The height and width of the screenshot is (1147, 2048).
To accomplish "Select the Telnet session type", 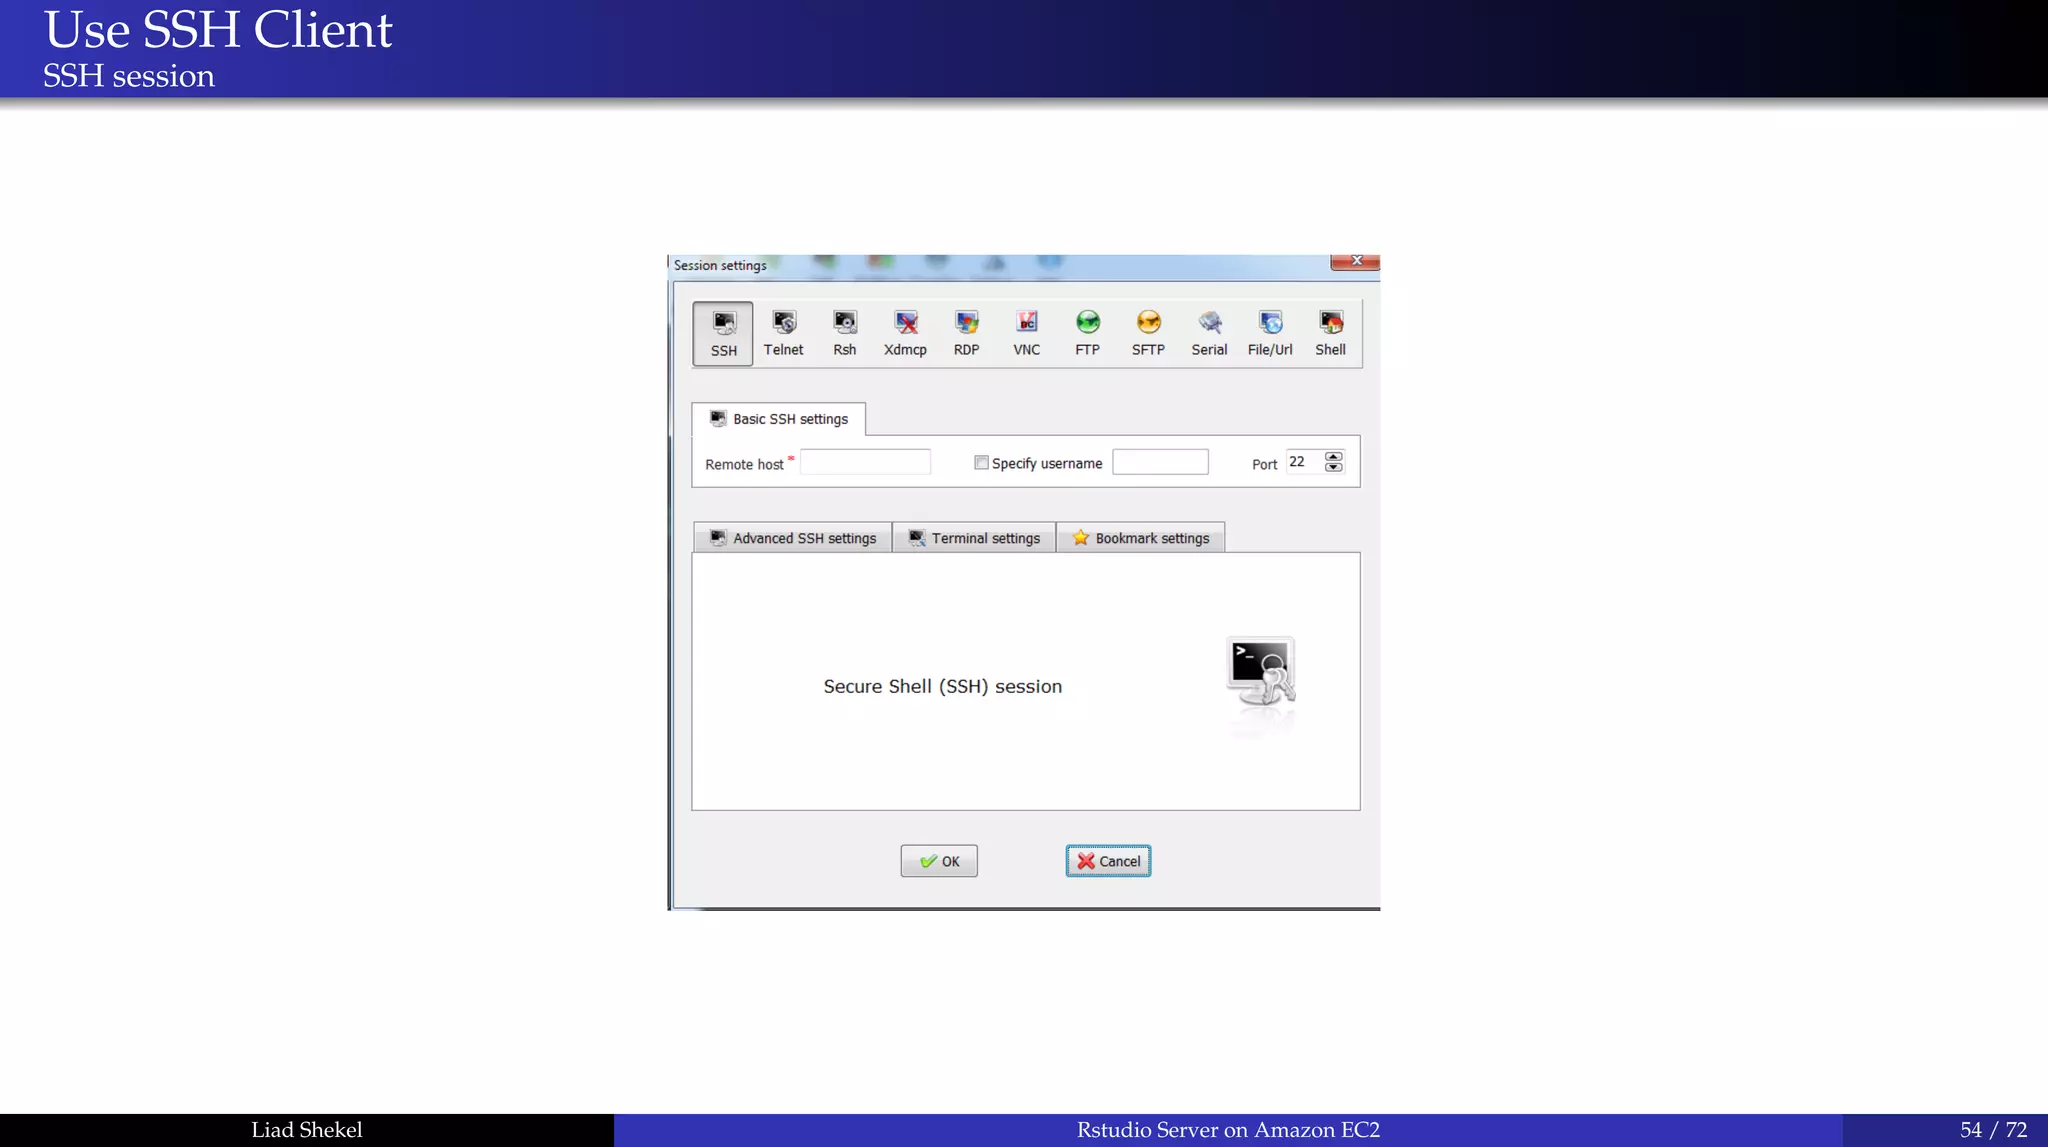I will 784,334.
